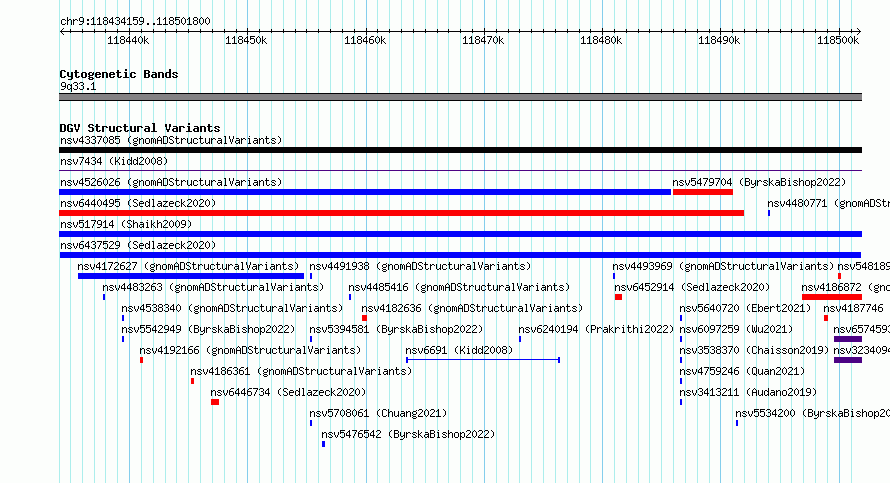
Task: Click the right arrow of the ruler
Action: coord(859,32)
